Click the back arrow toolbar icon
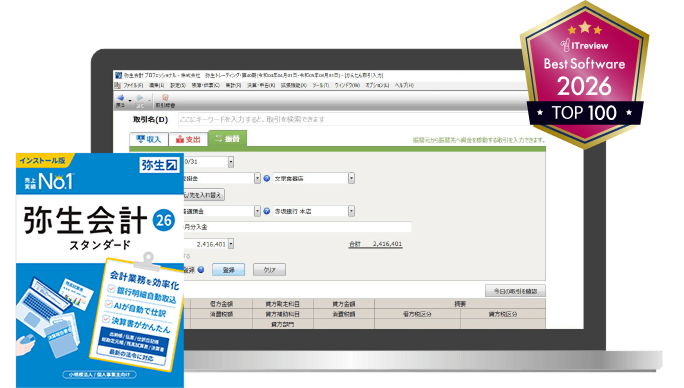 [x=120, y=98]
